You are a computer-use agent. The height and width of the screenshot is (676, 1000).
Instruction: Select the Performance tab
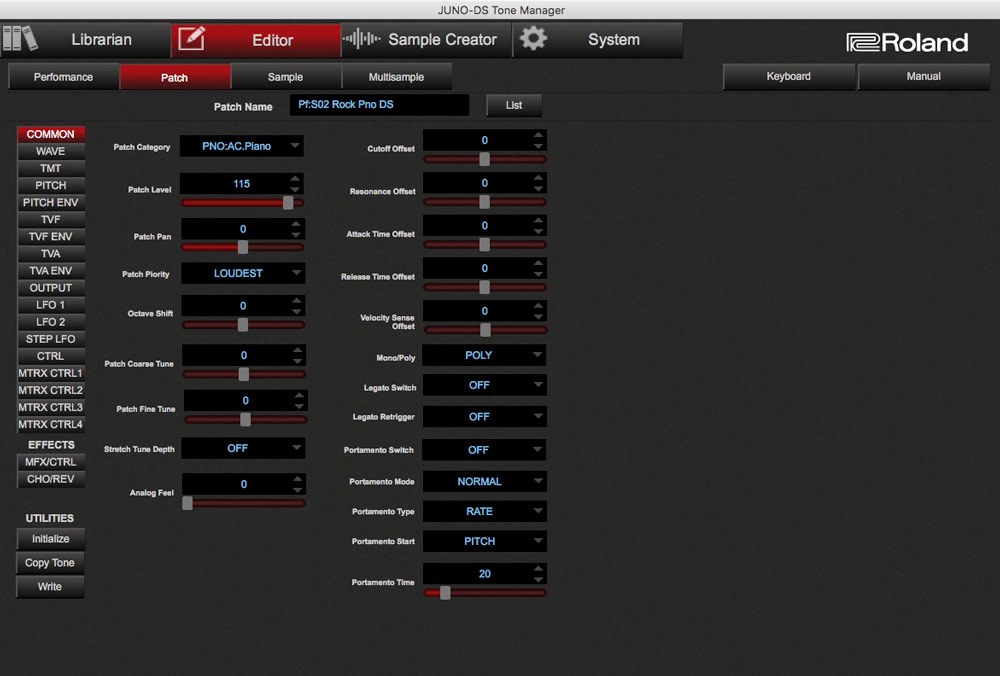[x=63, y=77]
